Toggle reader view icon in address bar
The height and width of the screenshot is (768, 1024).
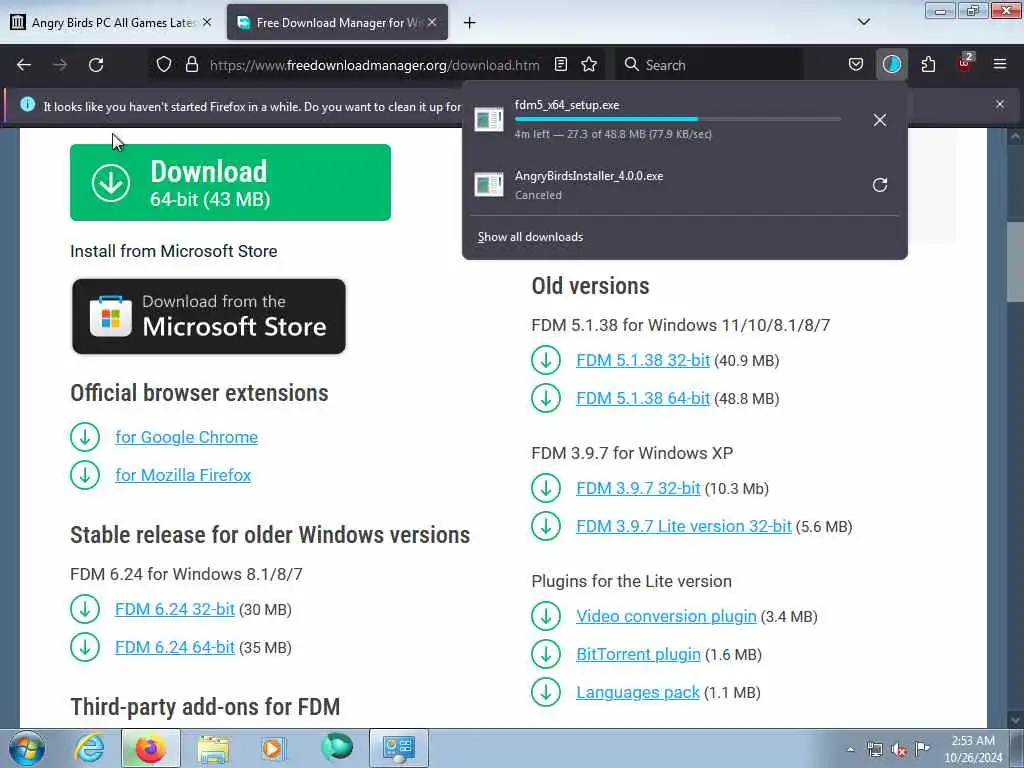pos(560,65)
